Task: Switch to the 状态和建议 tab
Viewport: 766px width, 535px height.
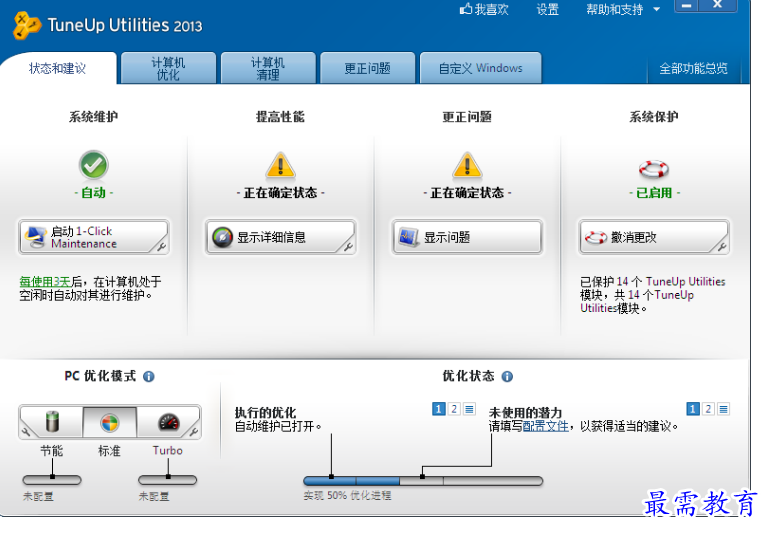Action: point(58,68)
